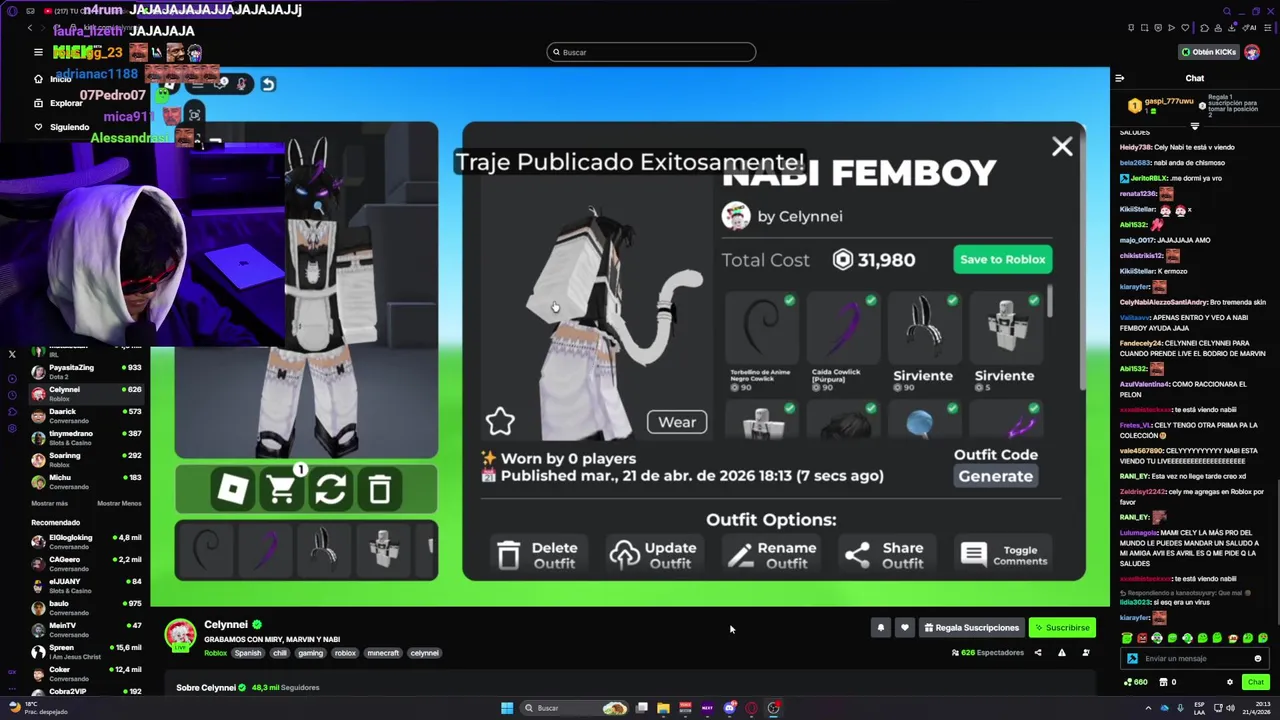The height and width of the screenshot is (720, 1280).
Task: Click the Wear button on the outfit preview
Action: click(x=677, y=422)
